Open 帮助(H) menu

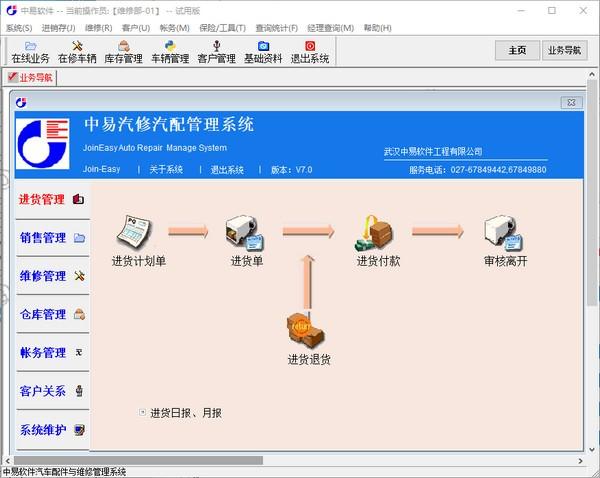[x=377, y=28]
